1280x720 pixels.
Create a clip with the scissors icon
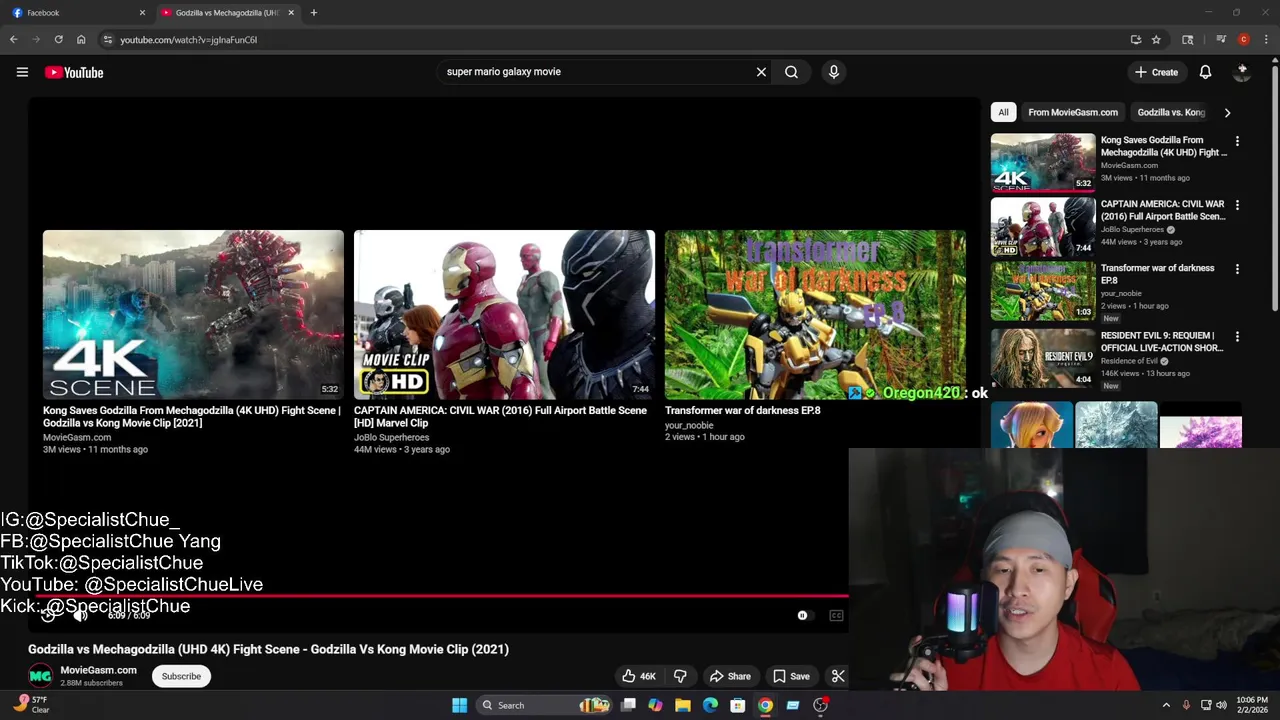click(x=838, y=676)
